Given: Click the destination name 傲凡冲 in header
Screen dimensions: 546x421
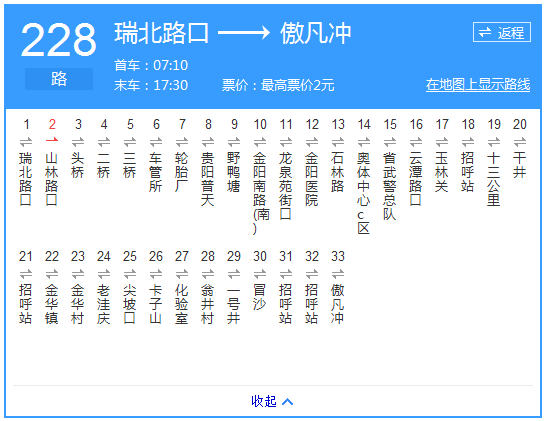Looking at the screenshot, I should click(316, 33).
